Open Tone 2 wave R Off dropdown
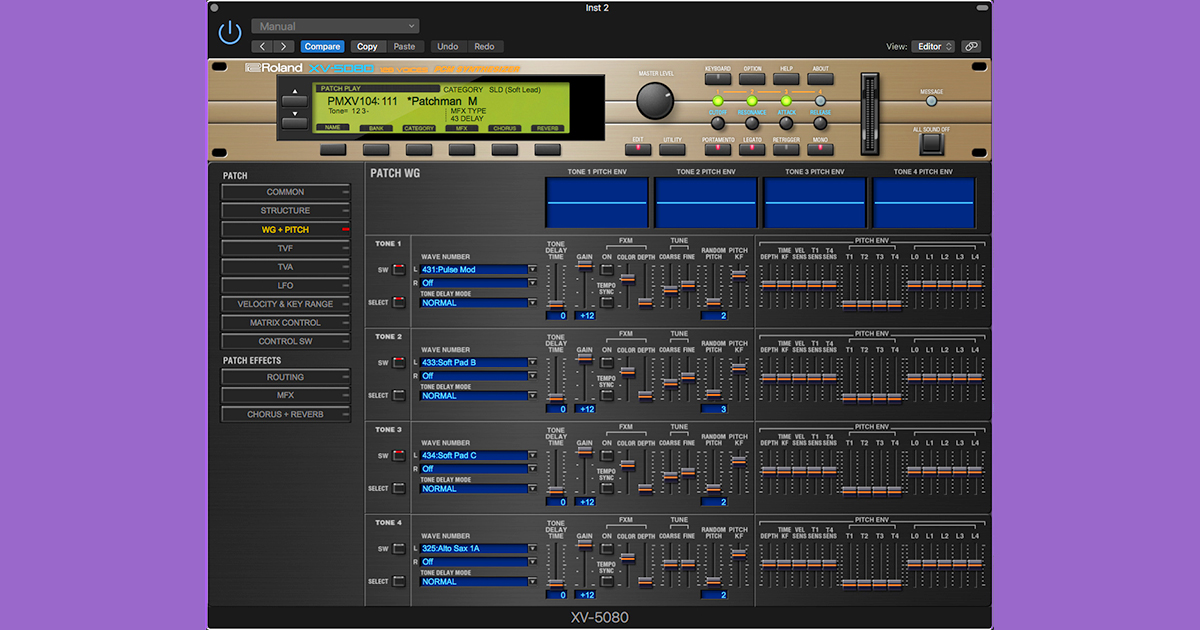This screenshot has height=630, width=1200. 479,376
